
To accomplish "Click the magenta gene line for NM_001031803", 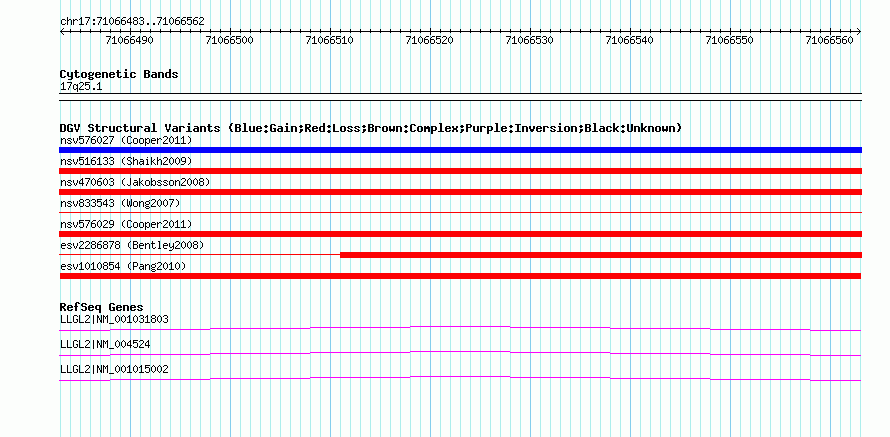I will point(460,328).
